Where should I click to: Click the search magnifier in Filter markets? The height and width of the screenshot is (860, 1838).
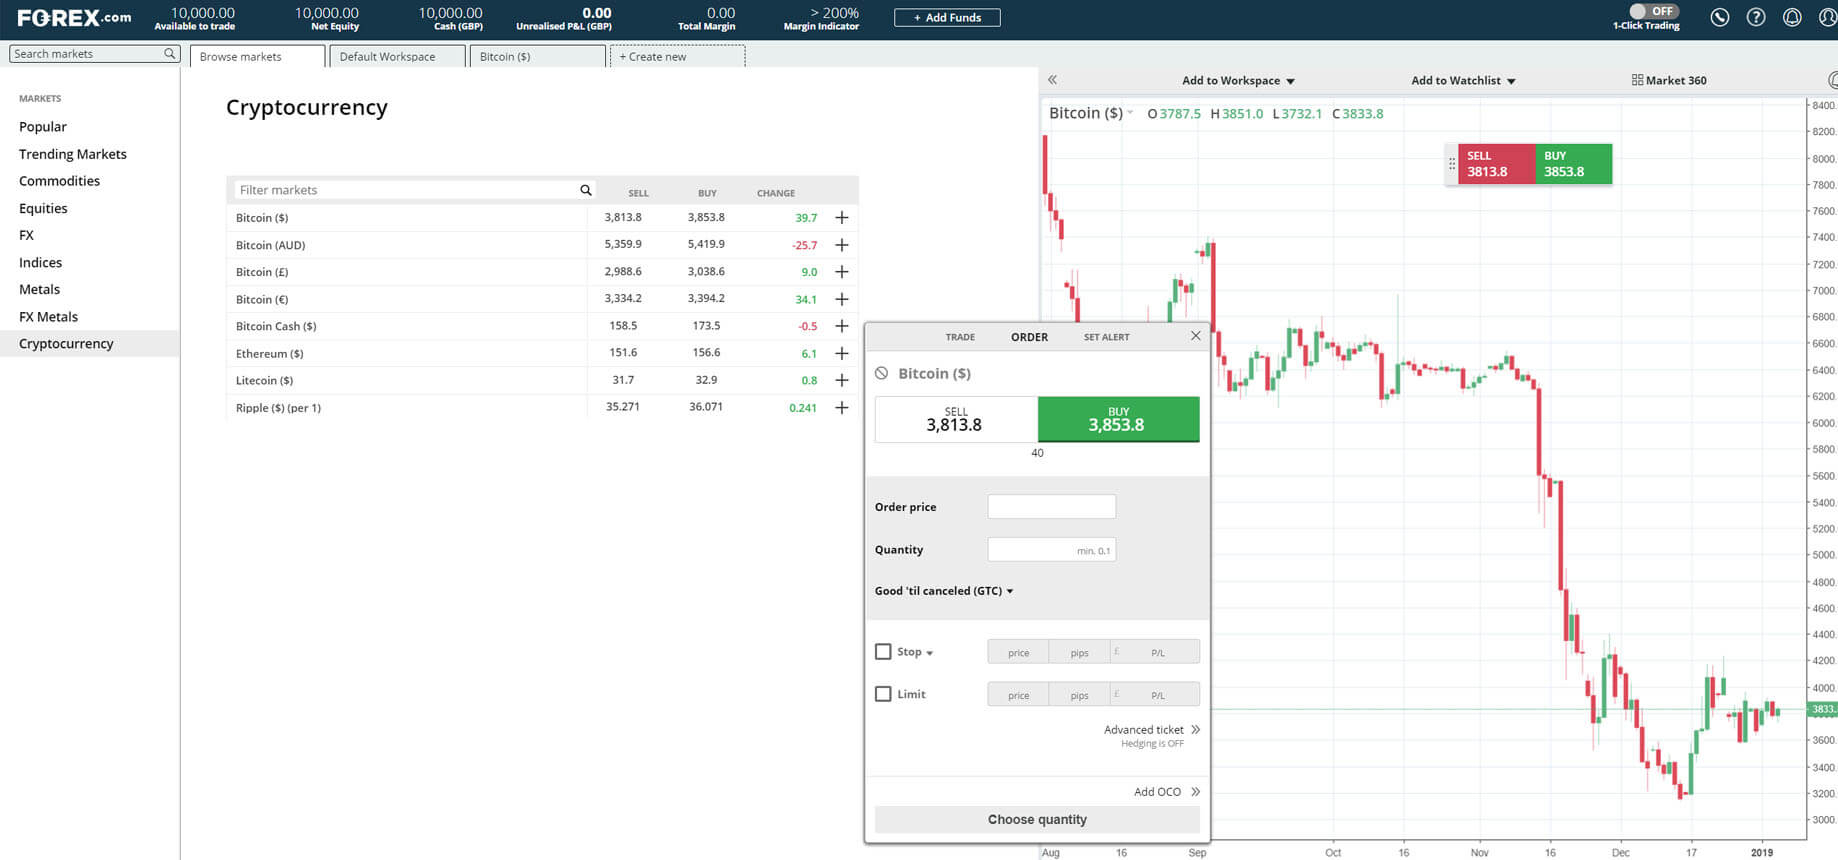click(x=586, y=190)
